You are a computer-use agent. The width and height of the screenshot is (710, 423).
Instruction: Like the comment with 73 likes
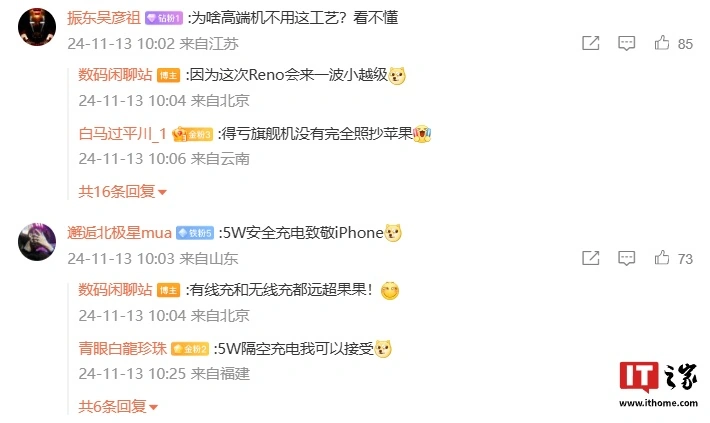pyautogui.click(x=662, y=258)
